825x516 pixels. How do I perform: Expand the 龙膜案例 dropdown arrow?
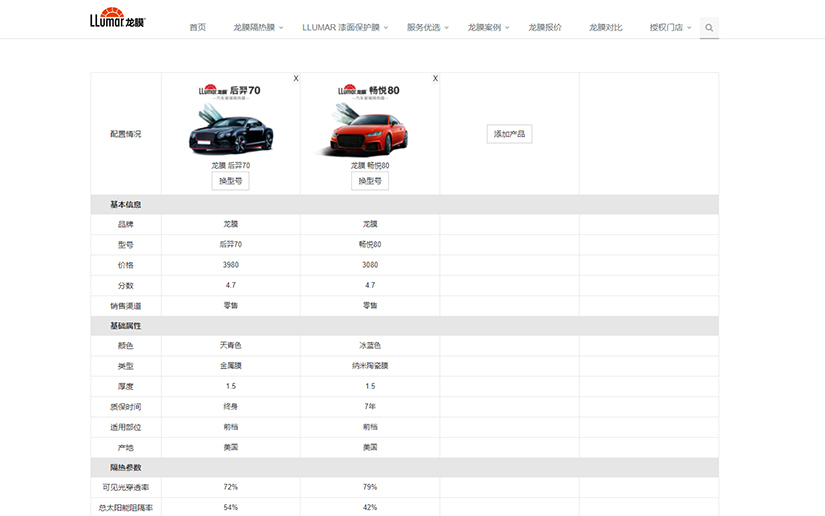point(507,28)
